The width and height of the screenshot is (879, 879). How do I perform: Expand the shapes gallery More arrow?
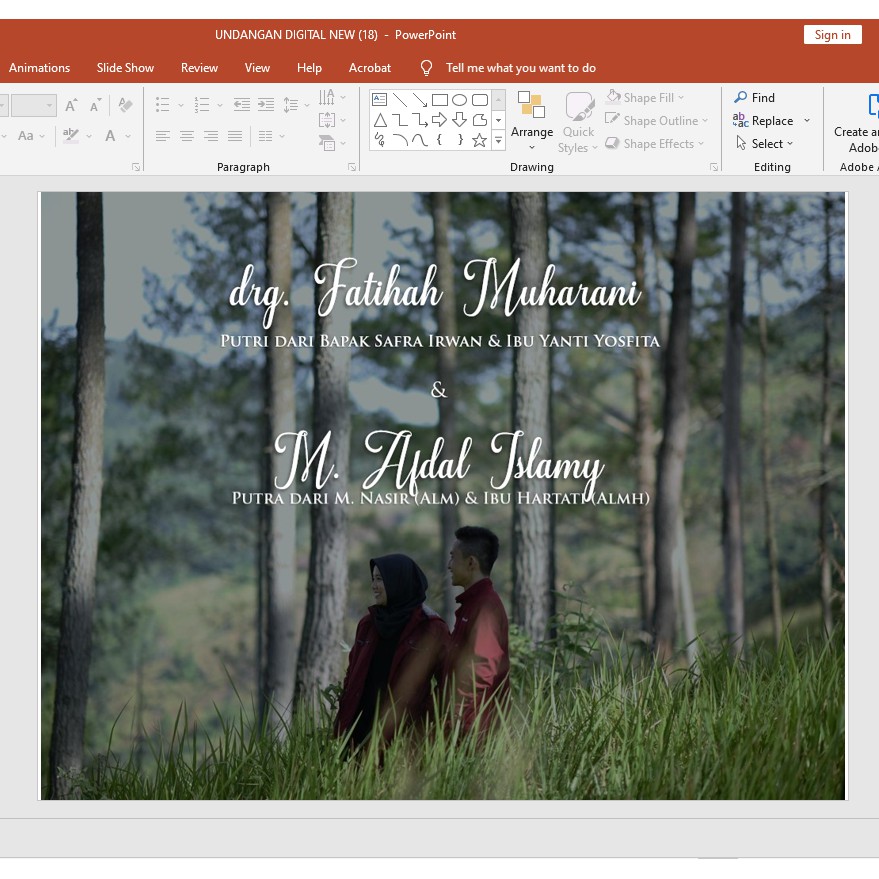(x=498, y=141)
